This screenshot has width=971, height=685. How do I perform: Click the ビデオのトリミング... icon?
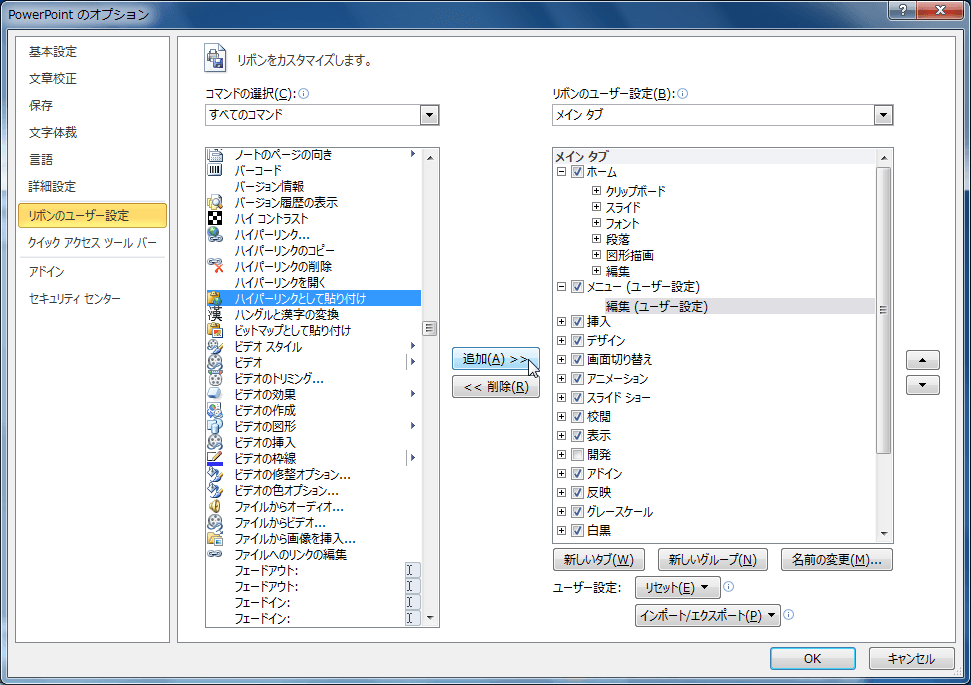(x=215, y=378)
